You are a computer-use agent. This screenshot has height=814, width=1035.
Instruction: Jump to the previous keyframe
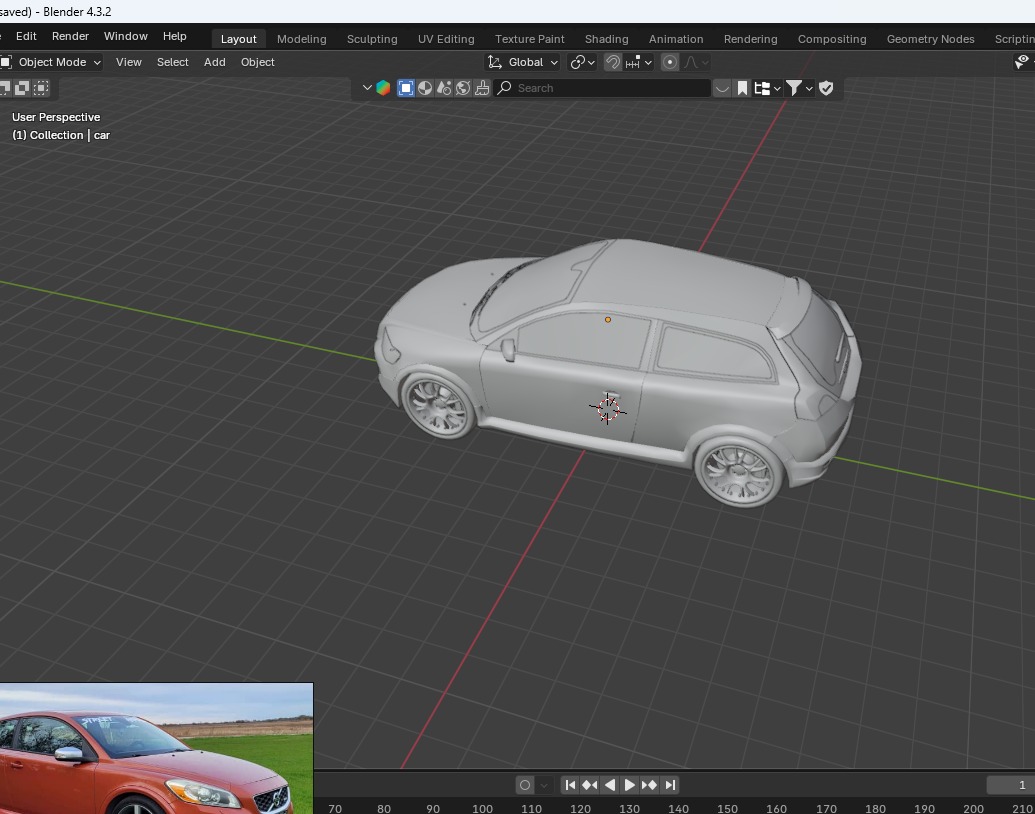[x=589, y=785]
